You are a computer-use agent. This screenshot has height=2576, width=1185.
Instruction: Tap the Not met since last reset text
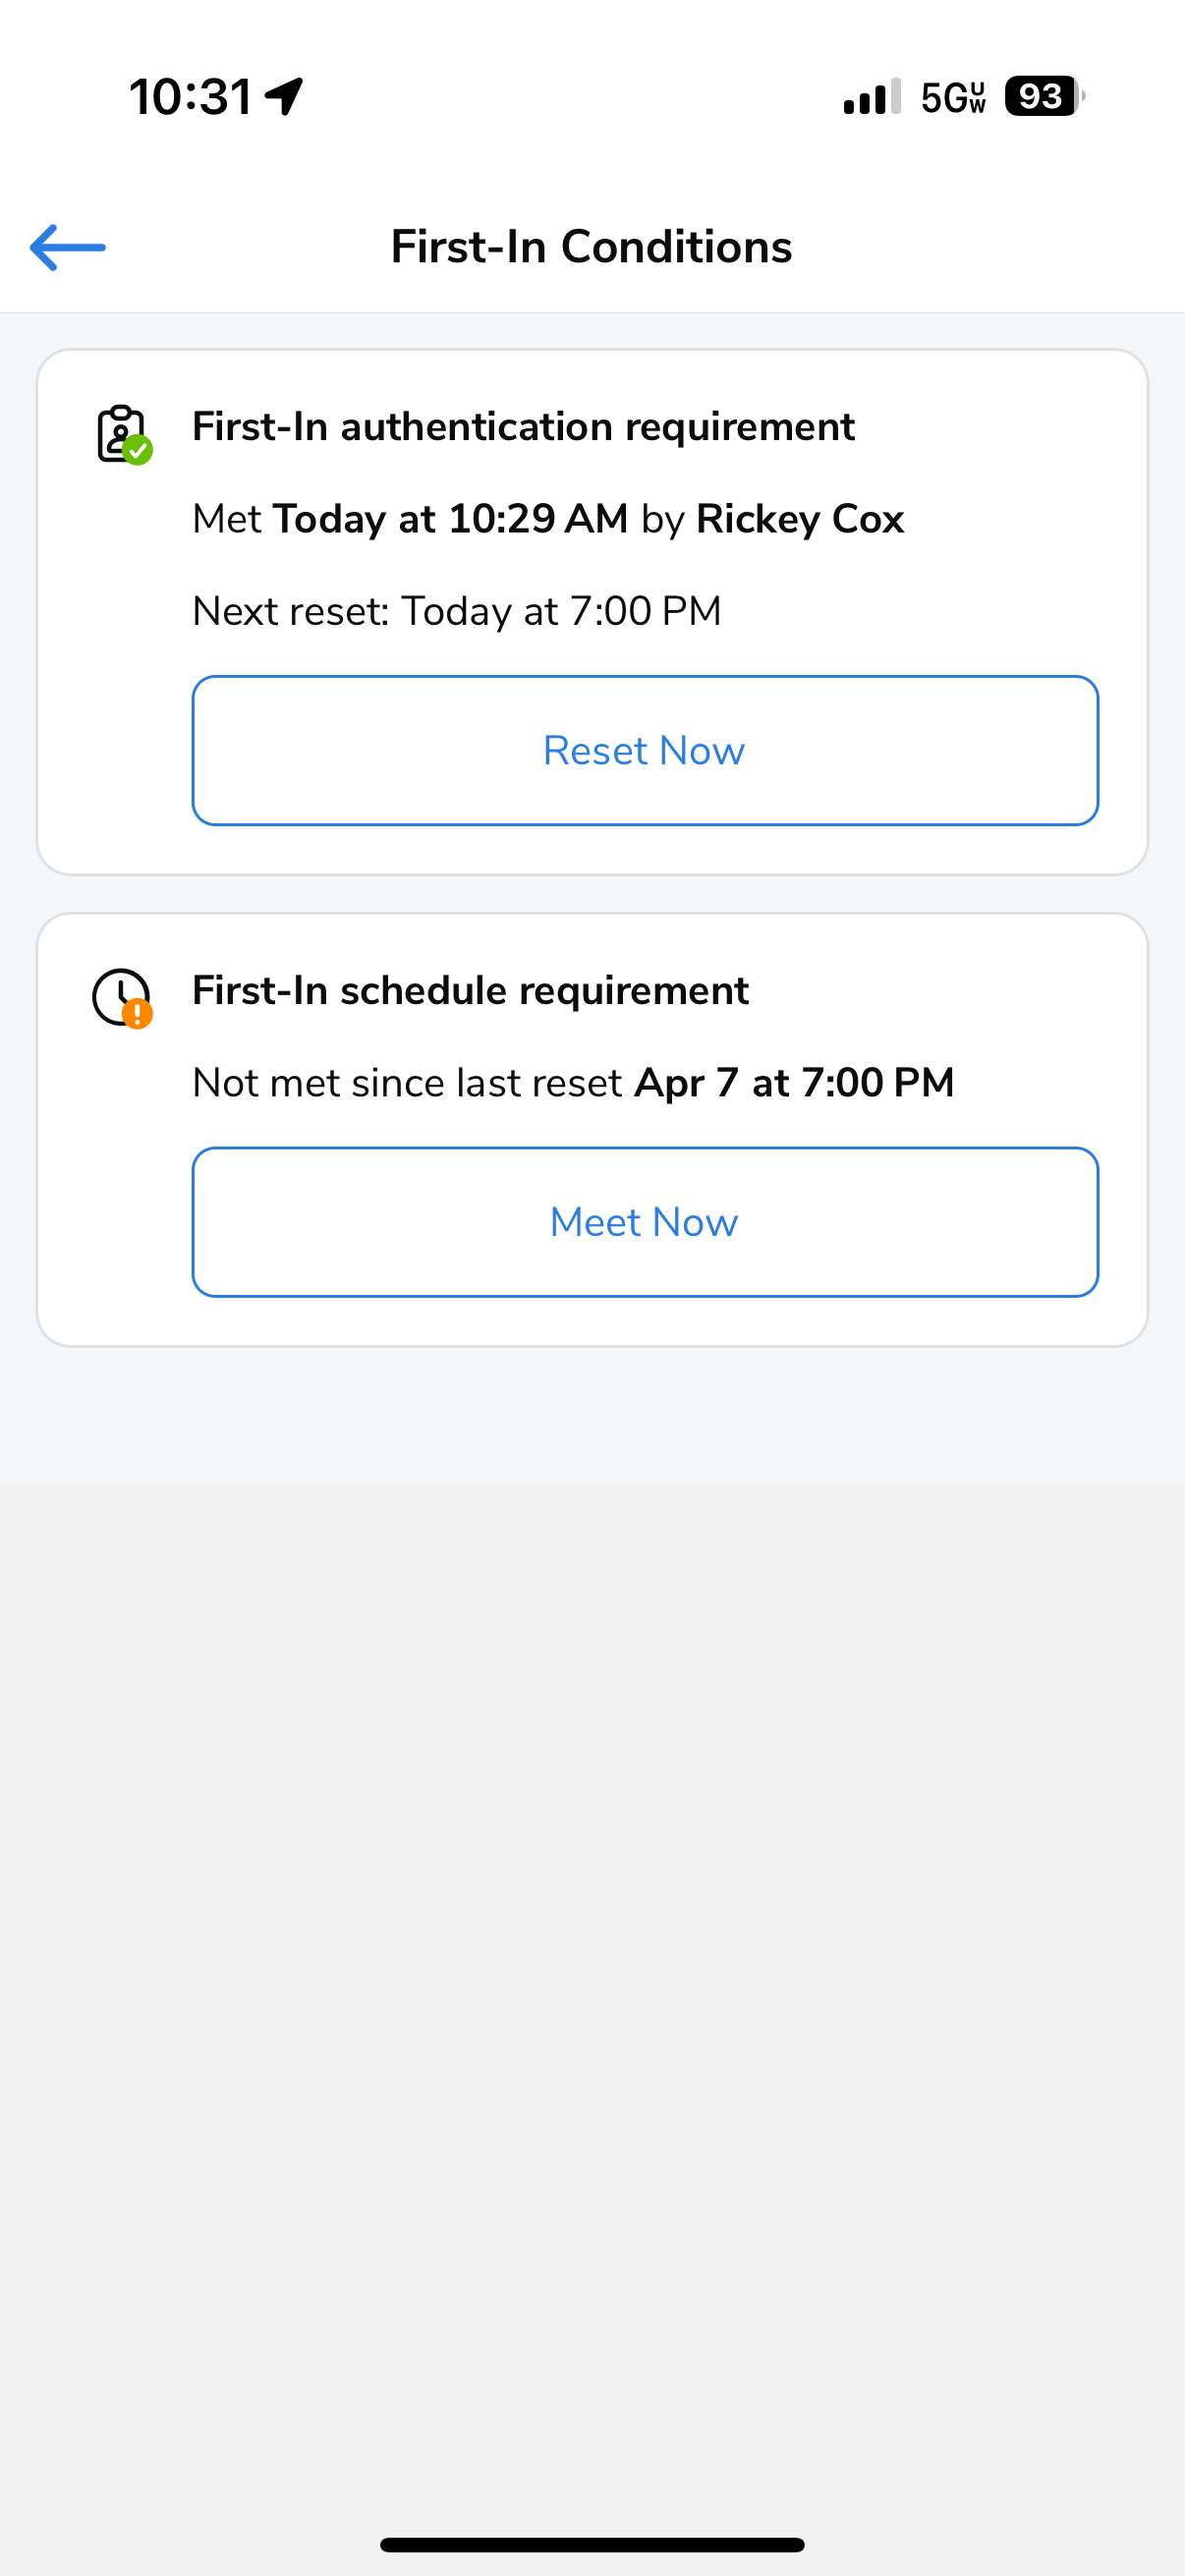point(407,1083)
